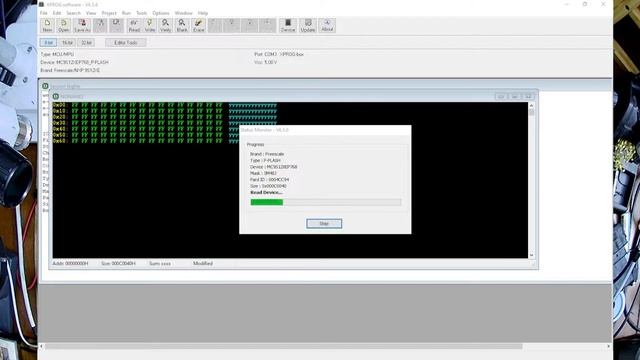
Task: Open the Search menu
Action: coord(73,13)
